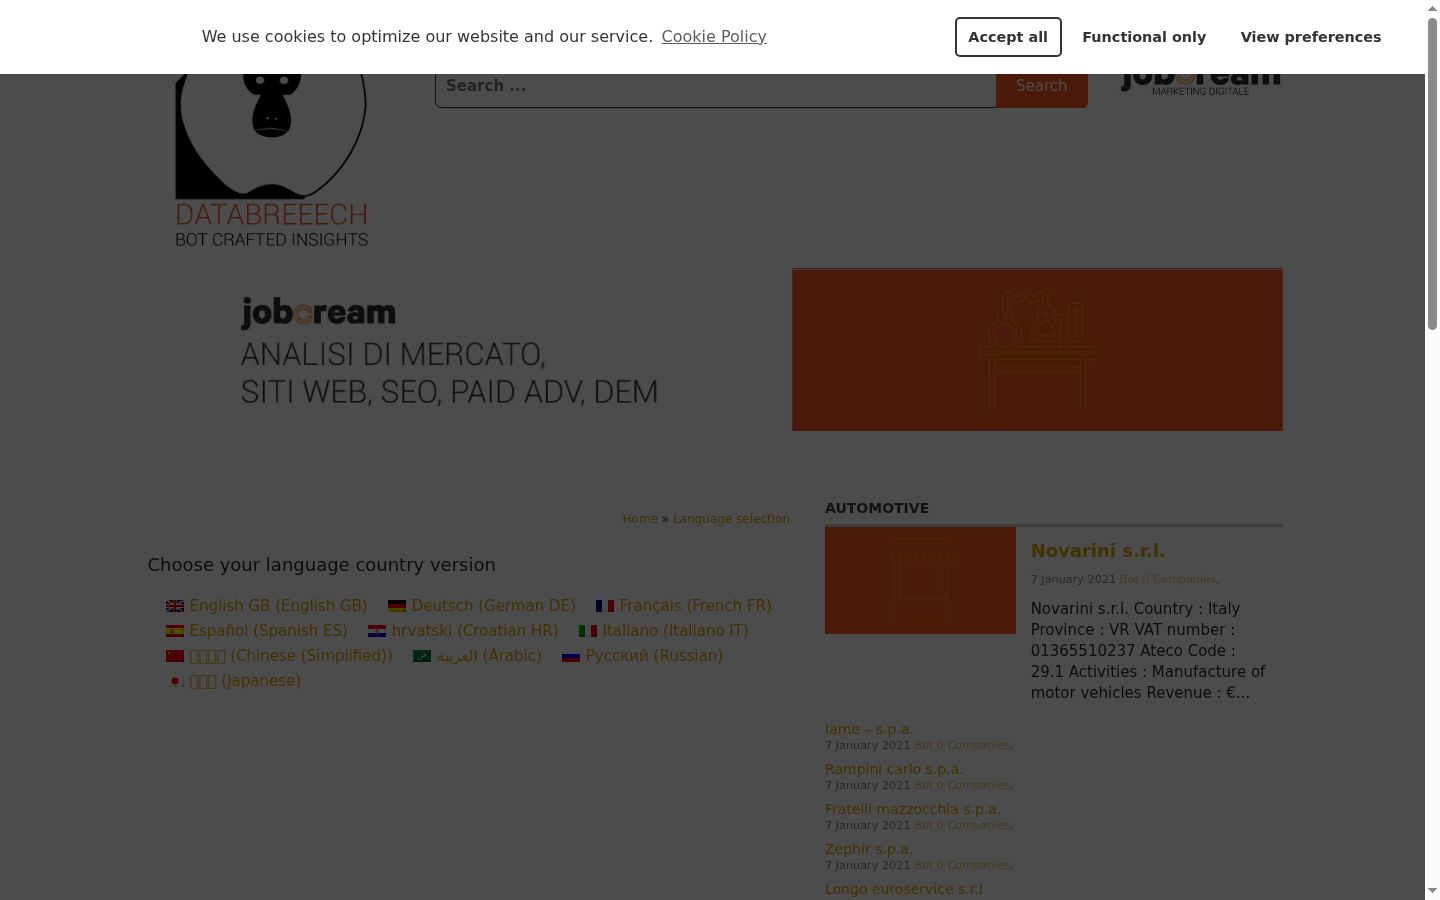The height and width of the screenshot is (900, 1440).
Task: Click the German flag icon
Action: click(397, 606)
